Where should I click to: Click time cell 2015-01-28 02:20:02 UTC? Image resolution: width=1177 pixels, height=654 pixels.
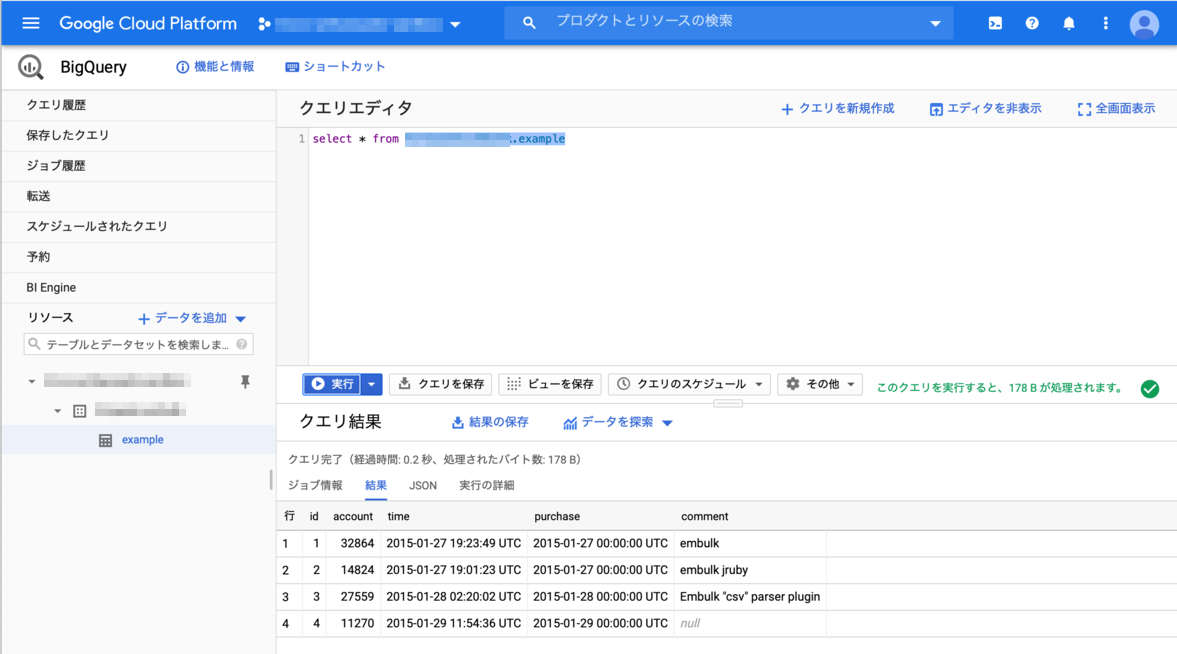(x=453, y=597)
